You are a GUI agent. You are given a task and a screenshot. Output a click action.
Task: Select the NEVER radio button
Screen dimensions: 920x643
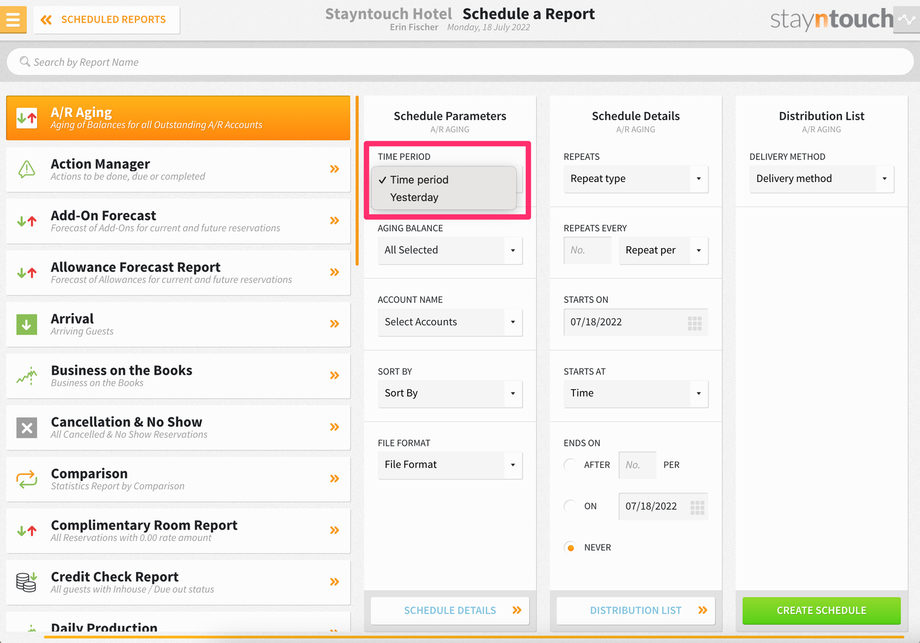[x=570, y=548]
